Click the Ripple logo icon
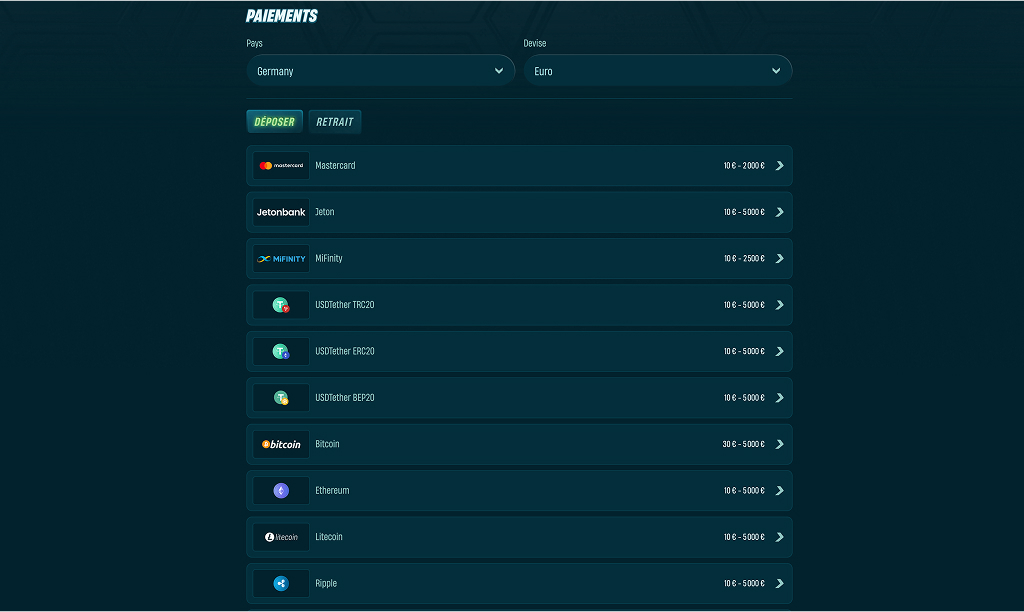 [281, 583]
